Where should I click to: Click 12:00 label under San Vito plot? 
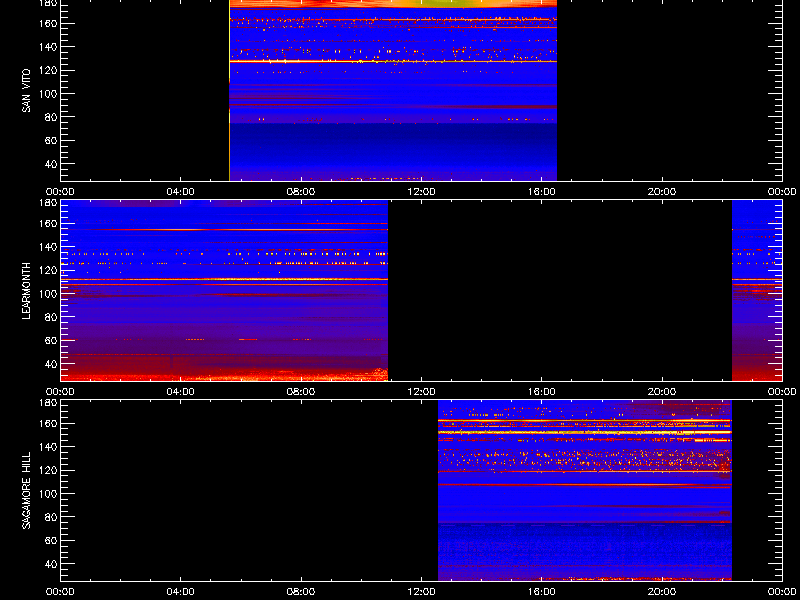tap(421, 192)
